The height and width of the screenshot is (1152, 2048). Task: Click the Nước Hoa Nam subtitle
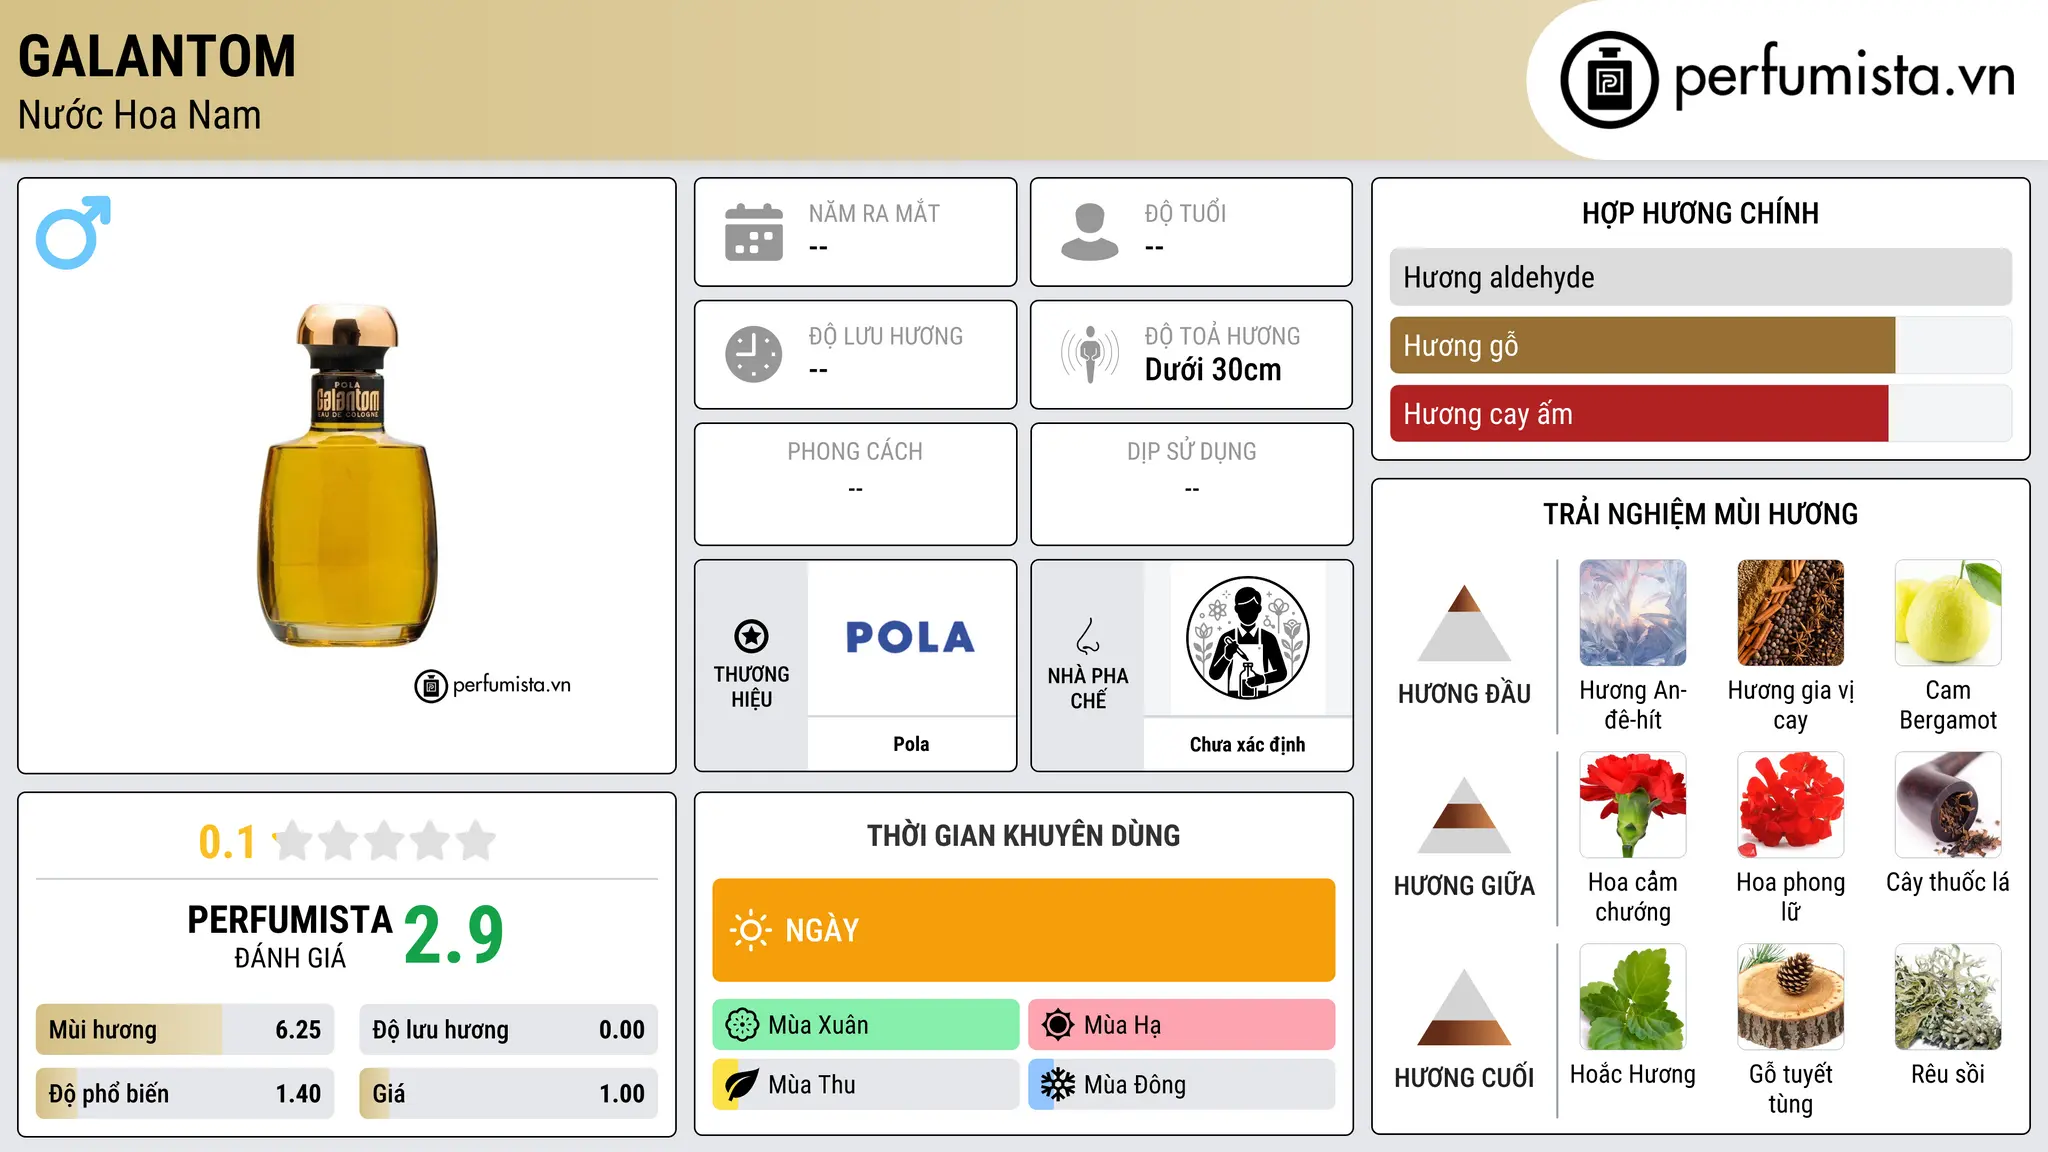point(139,115)
